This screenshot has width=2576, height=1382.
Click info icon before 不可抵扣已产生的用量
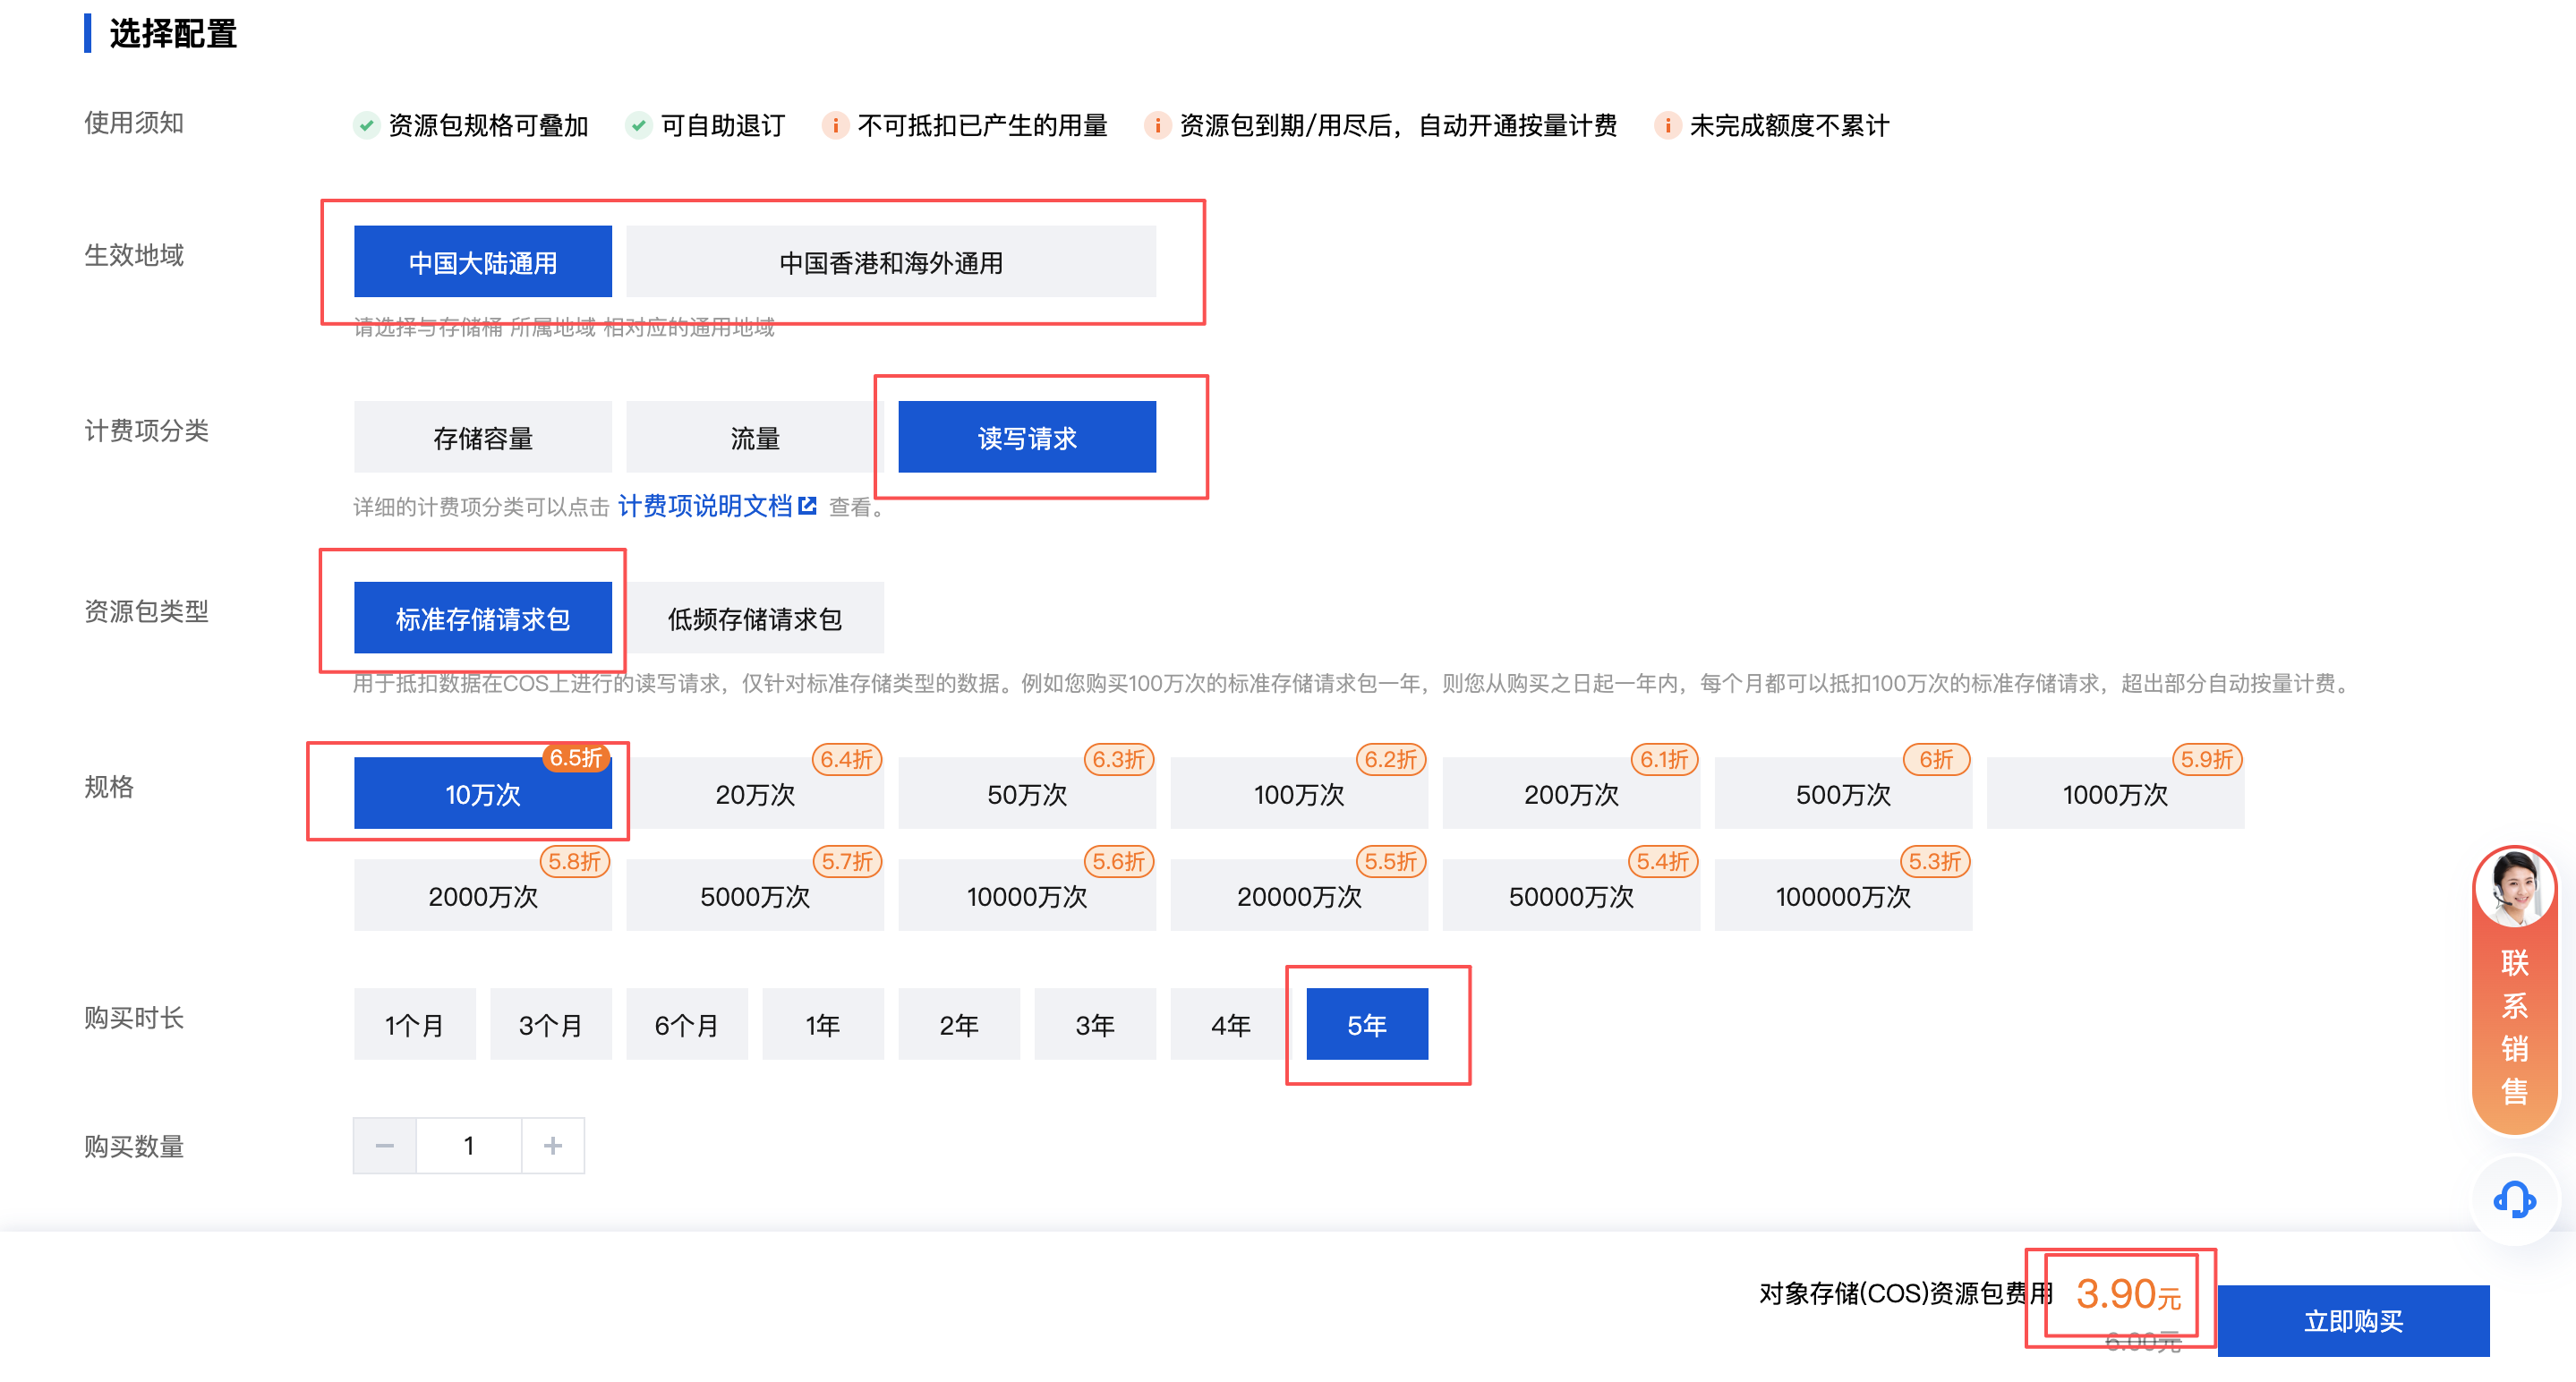click(x=835, y=125)
